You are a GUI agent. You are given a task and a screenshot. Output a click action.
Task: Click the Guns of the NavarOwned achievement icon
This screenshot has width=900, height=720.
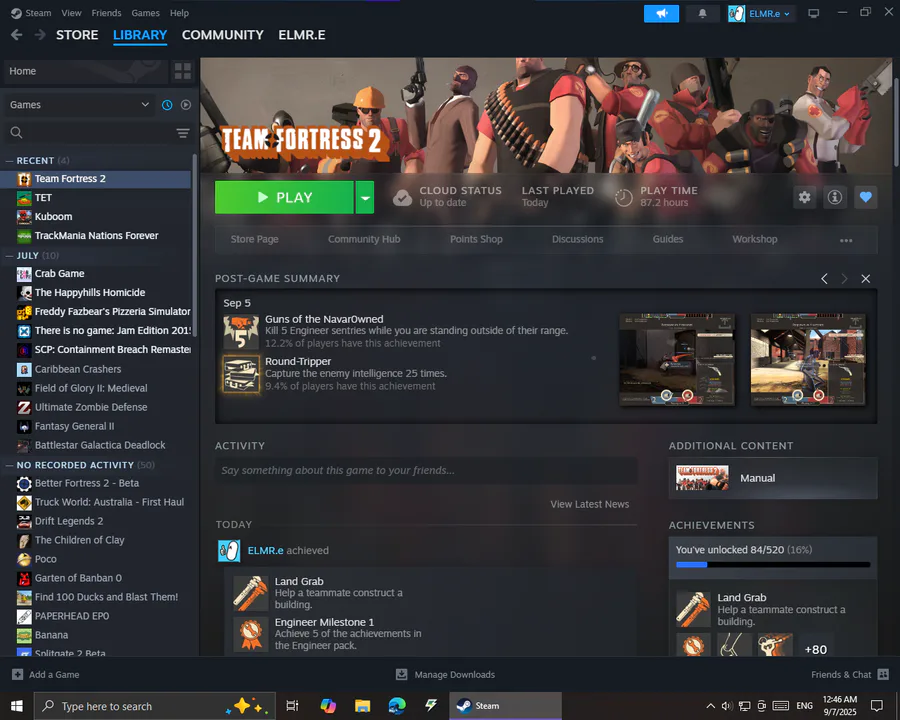point(241,331)
